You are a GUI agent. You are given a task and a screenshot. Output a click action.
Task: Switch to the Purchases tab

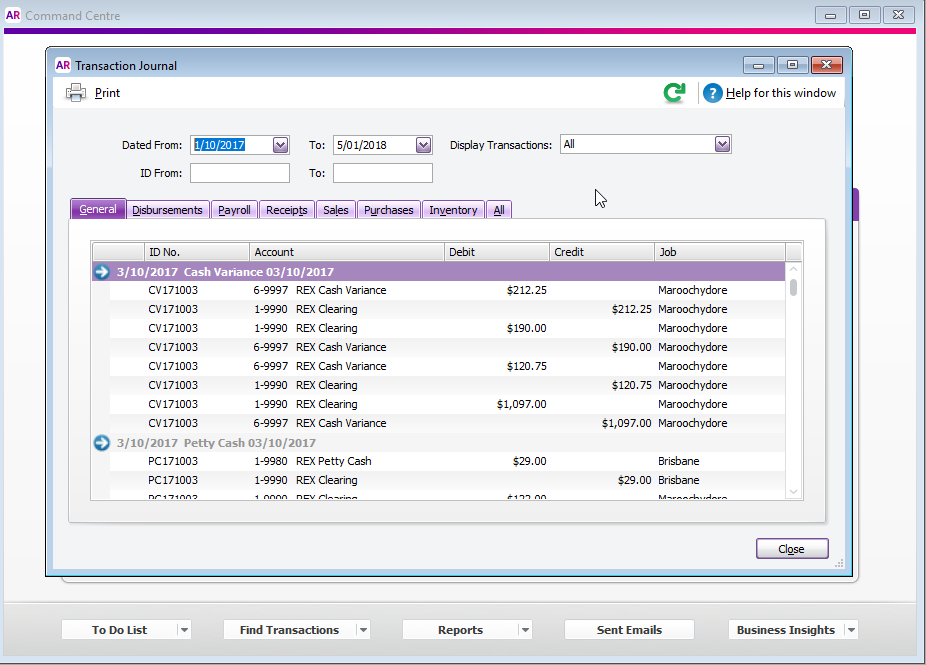coord(389,210)
